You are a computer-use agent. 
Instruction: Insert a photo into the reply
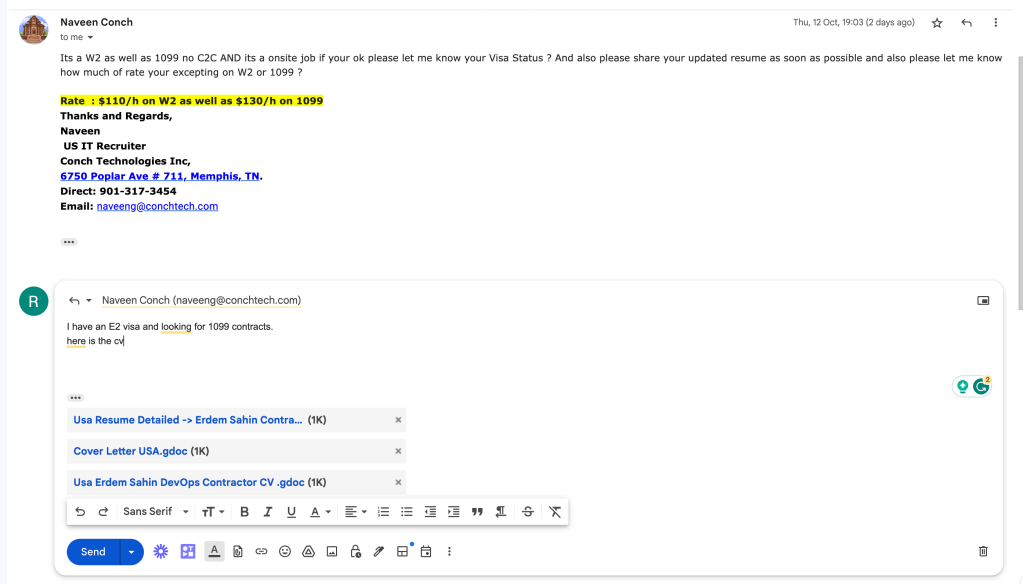(331, 552)
